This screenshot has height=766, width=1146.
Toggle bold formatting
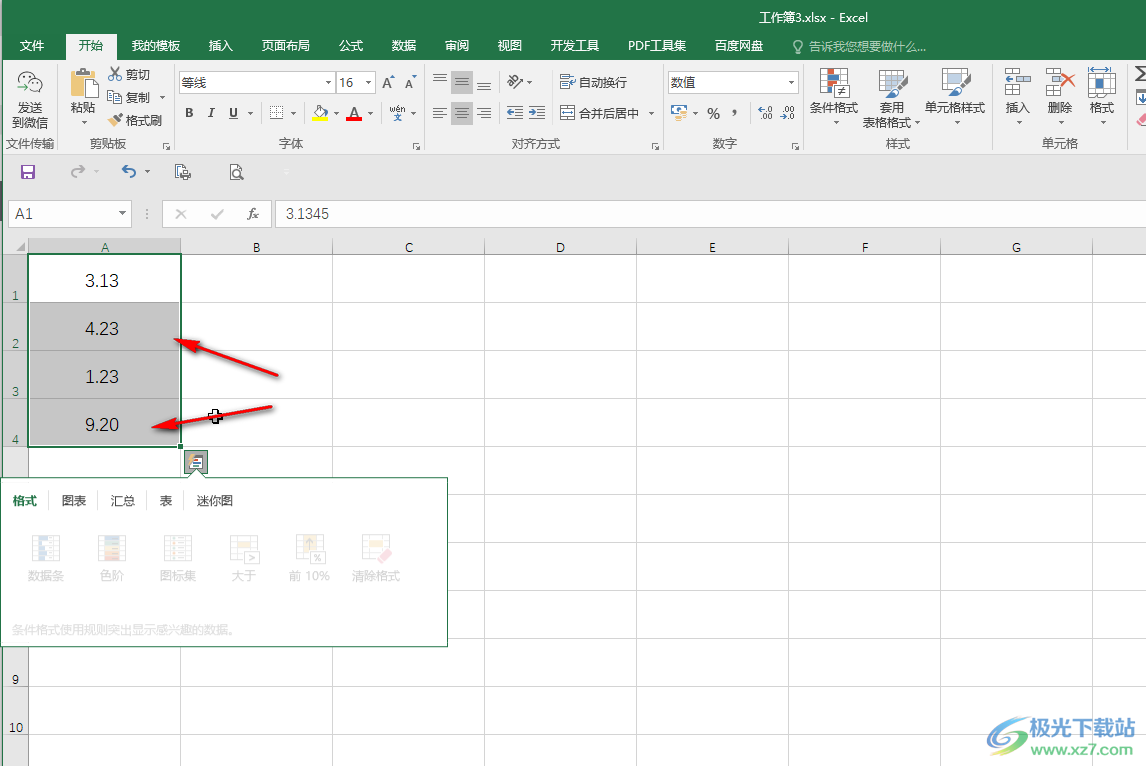189,113
